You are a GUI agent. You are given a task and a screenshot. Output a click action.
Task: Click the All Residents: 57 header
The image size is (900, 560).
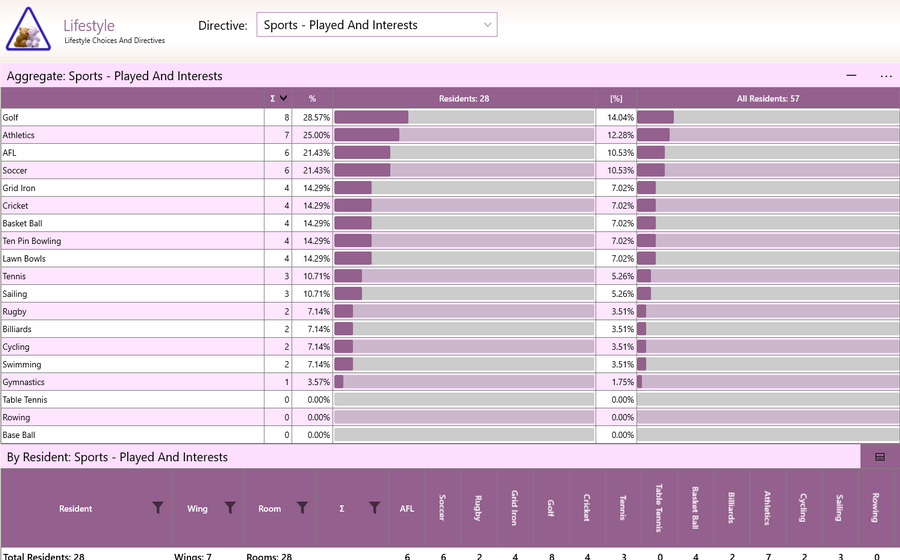point(768,98)
